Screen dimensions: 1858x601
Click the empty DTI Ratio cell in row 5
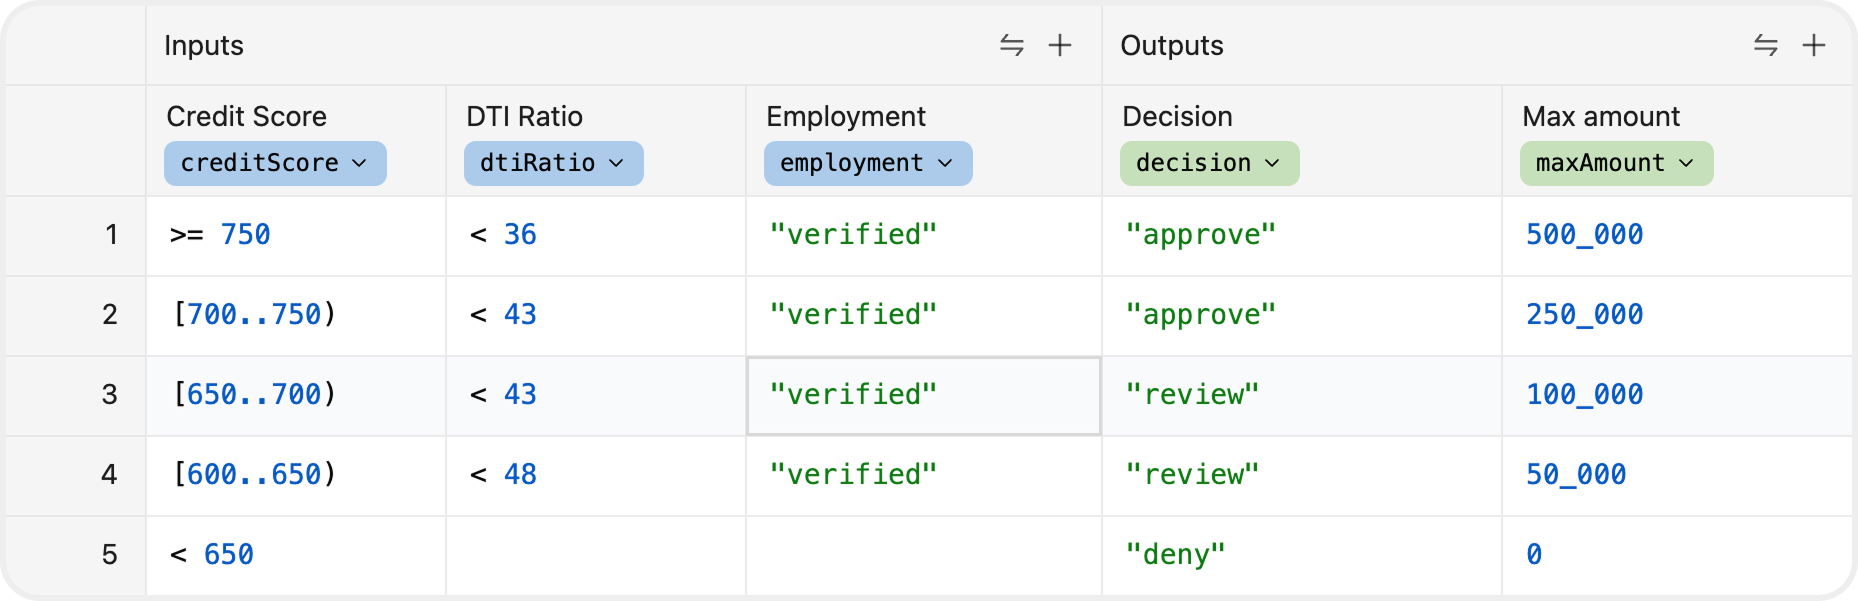point(596,555)
